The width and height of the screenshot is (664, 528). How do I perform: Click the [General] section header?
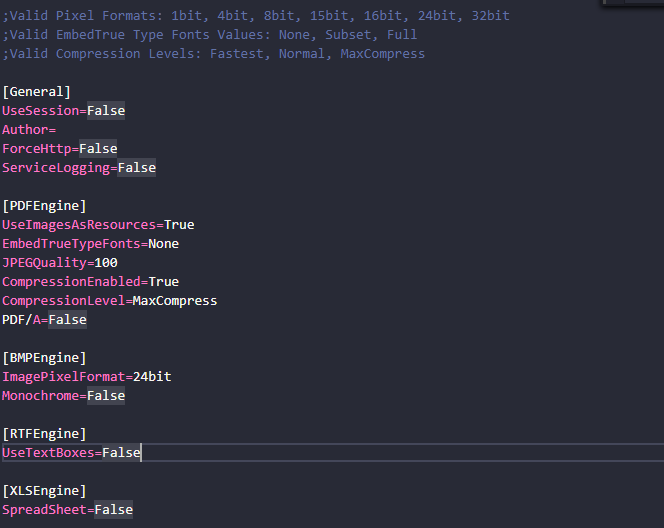click(x=36, y=92)
